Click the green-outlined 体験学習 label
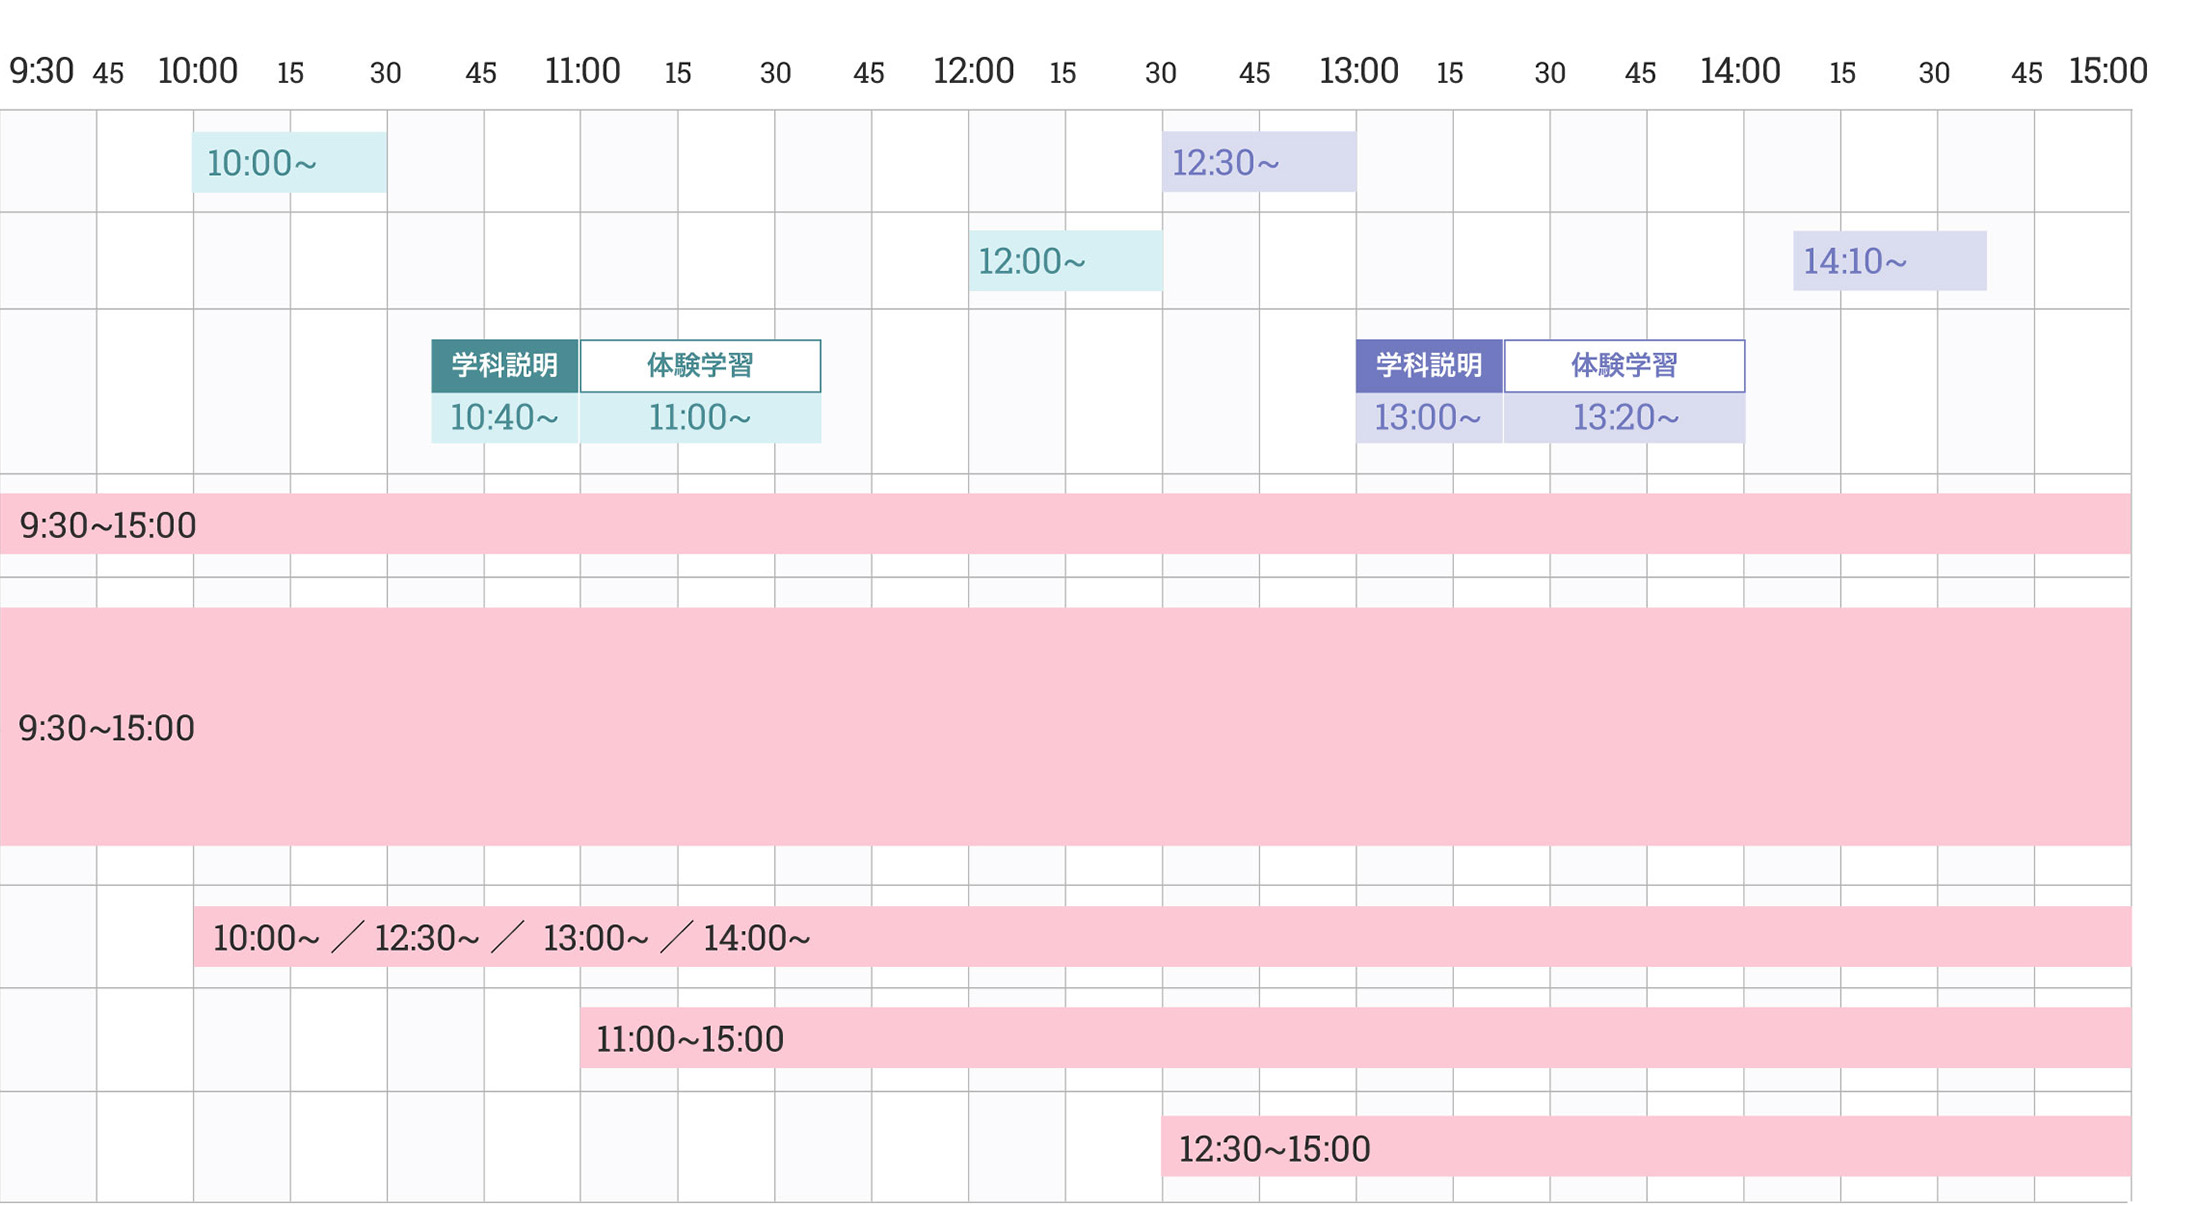 point(700,365)
